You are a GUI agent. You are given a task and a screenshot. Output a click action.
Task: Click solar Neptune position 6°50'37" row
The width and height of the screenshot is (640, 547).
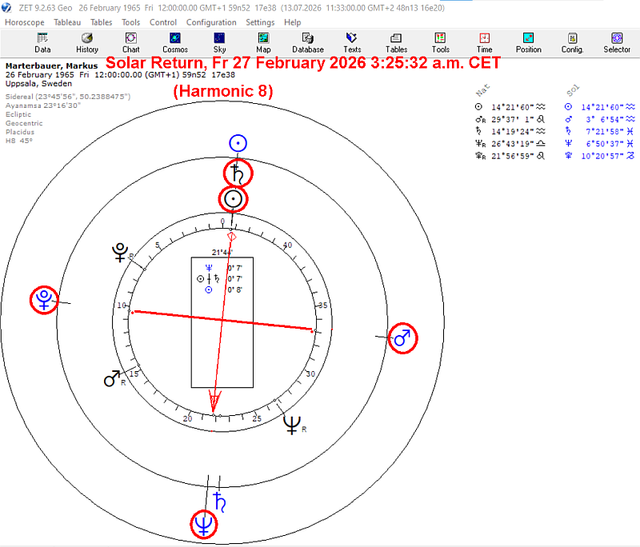600,144
